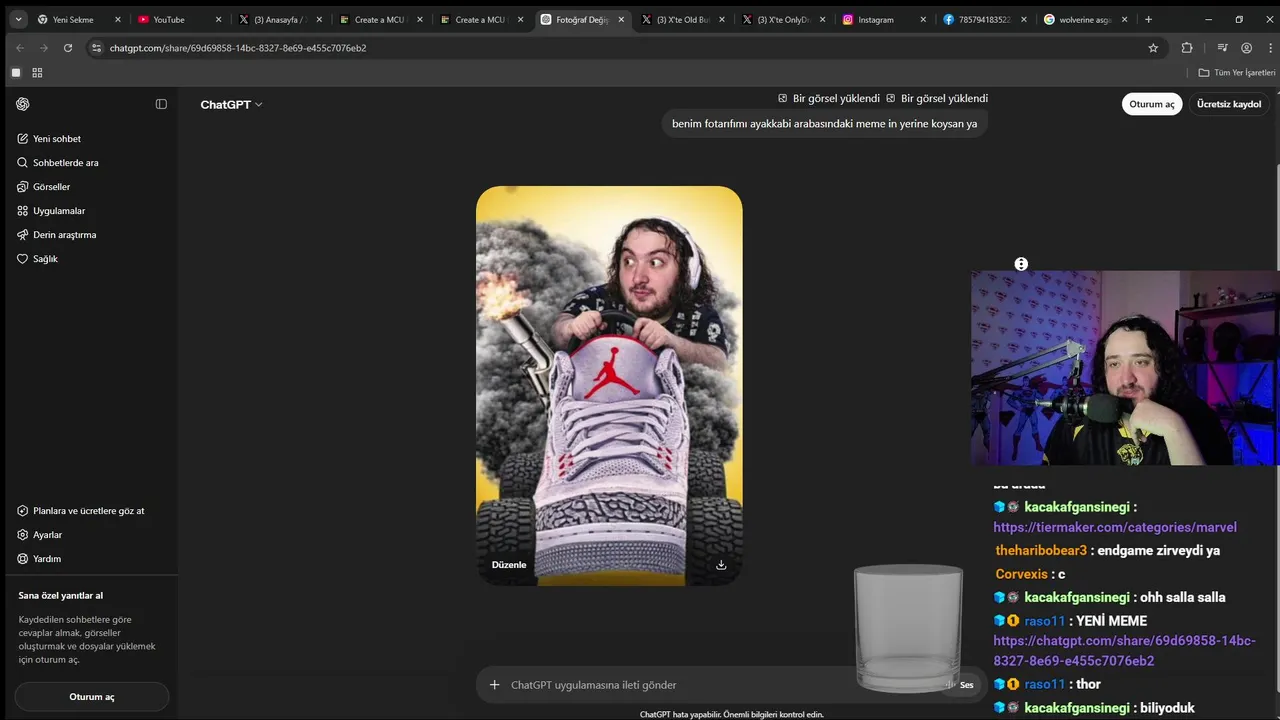Open Sohbetlerde ara search
Viewport: 1280px width, 720px height.
point(91,163)
